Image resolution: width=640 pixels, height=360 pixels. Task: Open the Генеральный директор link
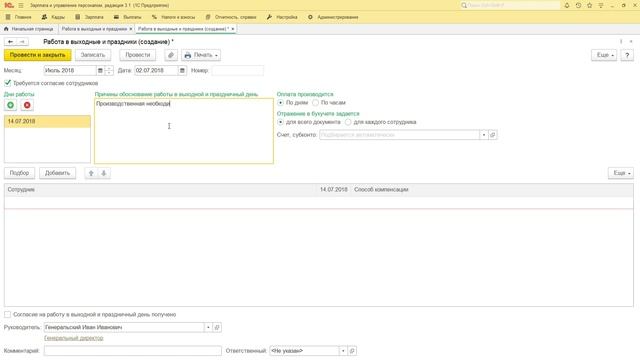pos(73,338)
